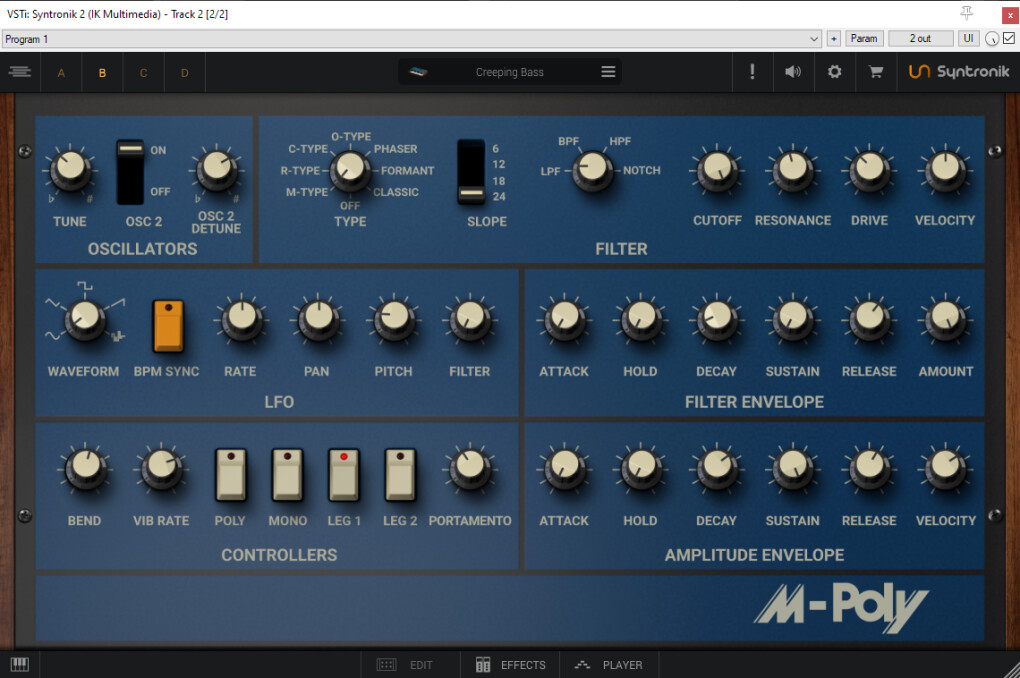Toggle the LEG 1 button

(344, 475)
